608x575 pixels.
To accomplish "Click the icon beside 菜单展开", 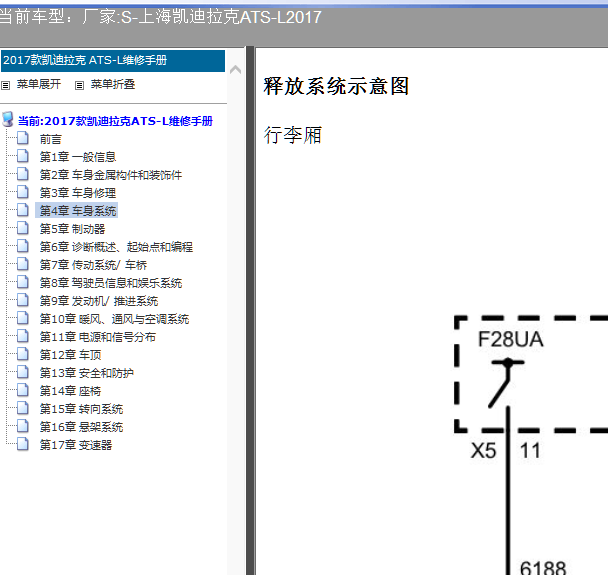I will coord(5,85).
